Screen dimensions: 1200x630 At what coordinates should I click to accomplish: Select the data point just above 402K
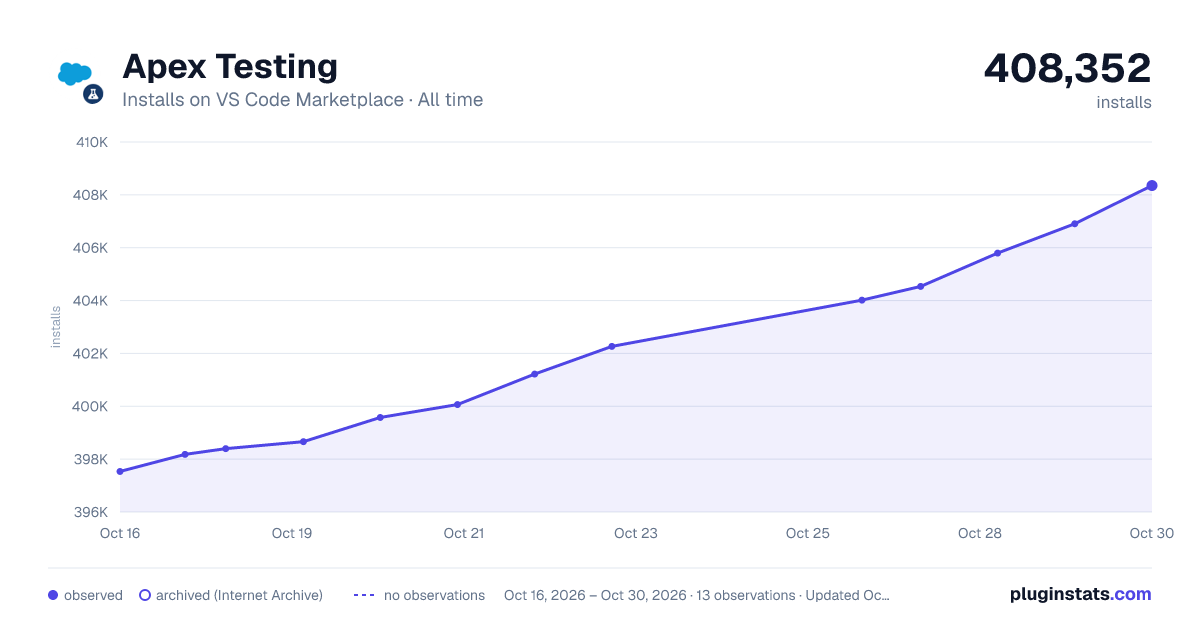(x=612, y=346)
